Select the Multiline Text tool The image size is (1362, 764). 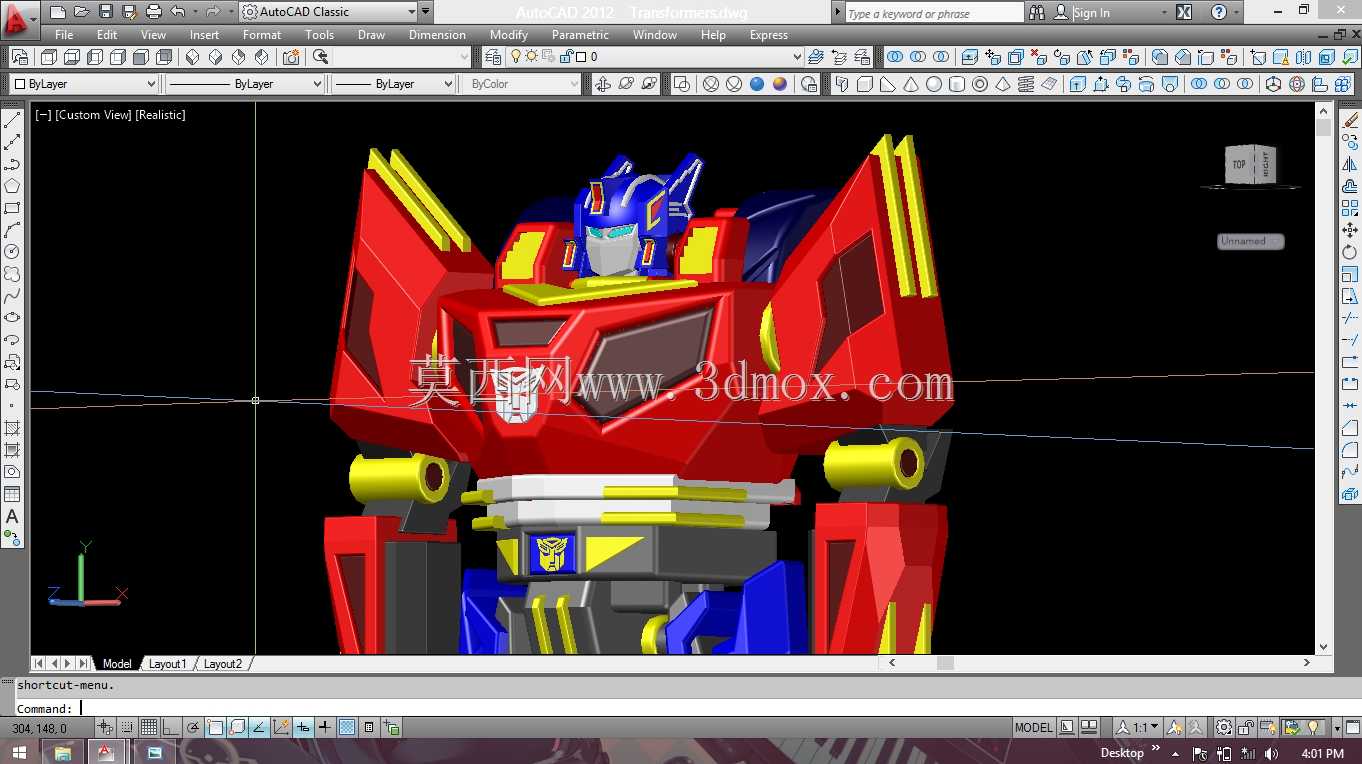[12, 516]
